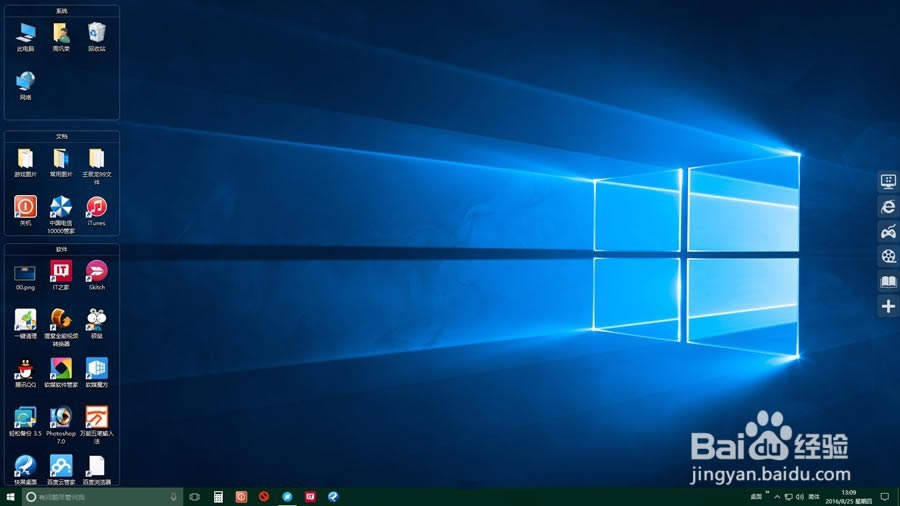Open the Action Center notification icon

point(885,497)
